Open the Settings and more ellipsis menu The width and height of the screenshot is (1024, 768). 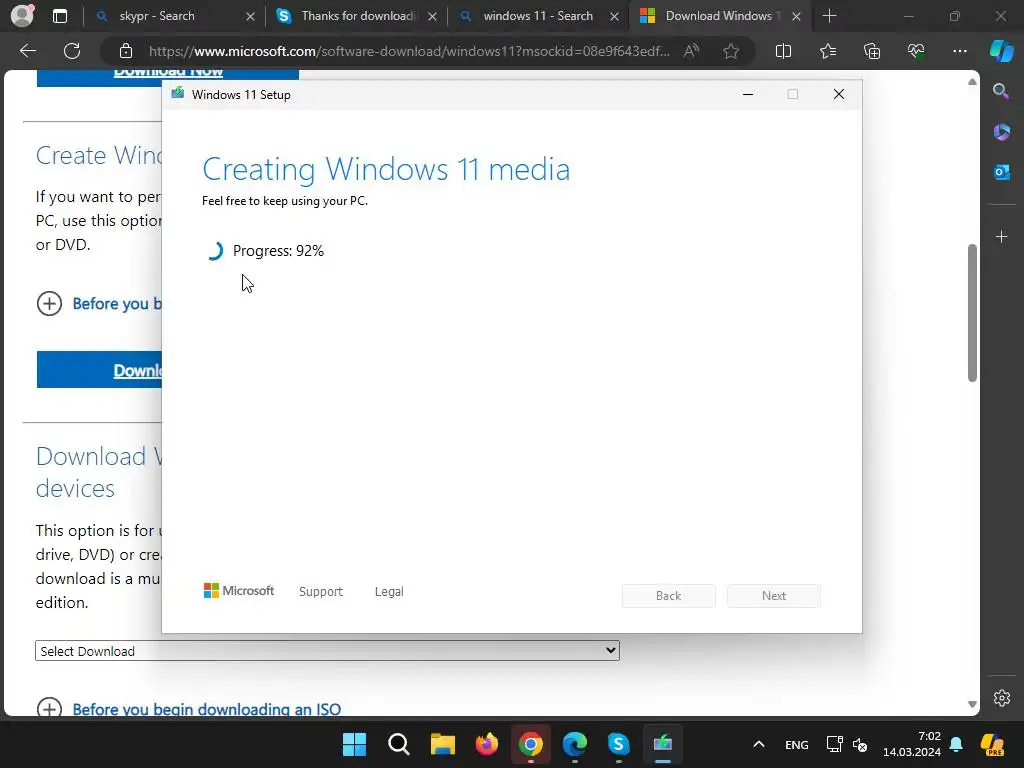click(959, 51)
